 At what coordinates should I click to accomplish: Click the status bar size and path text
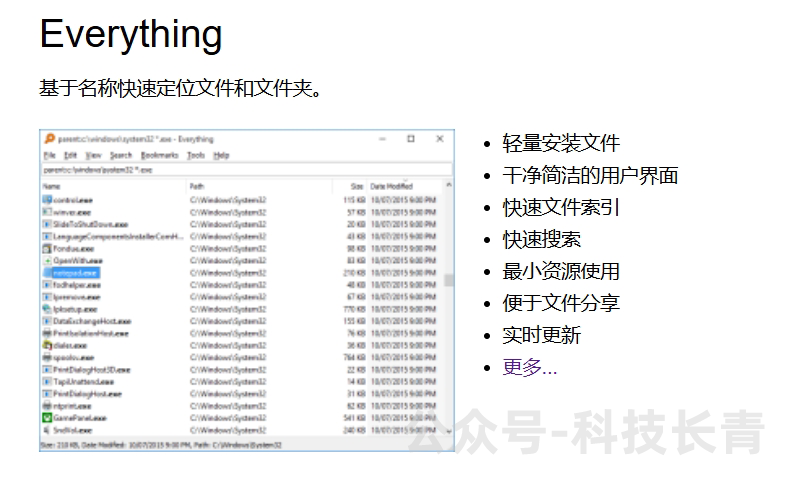(161, 445)
